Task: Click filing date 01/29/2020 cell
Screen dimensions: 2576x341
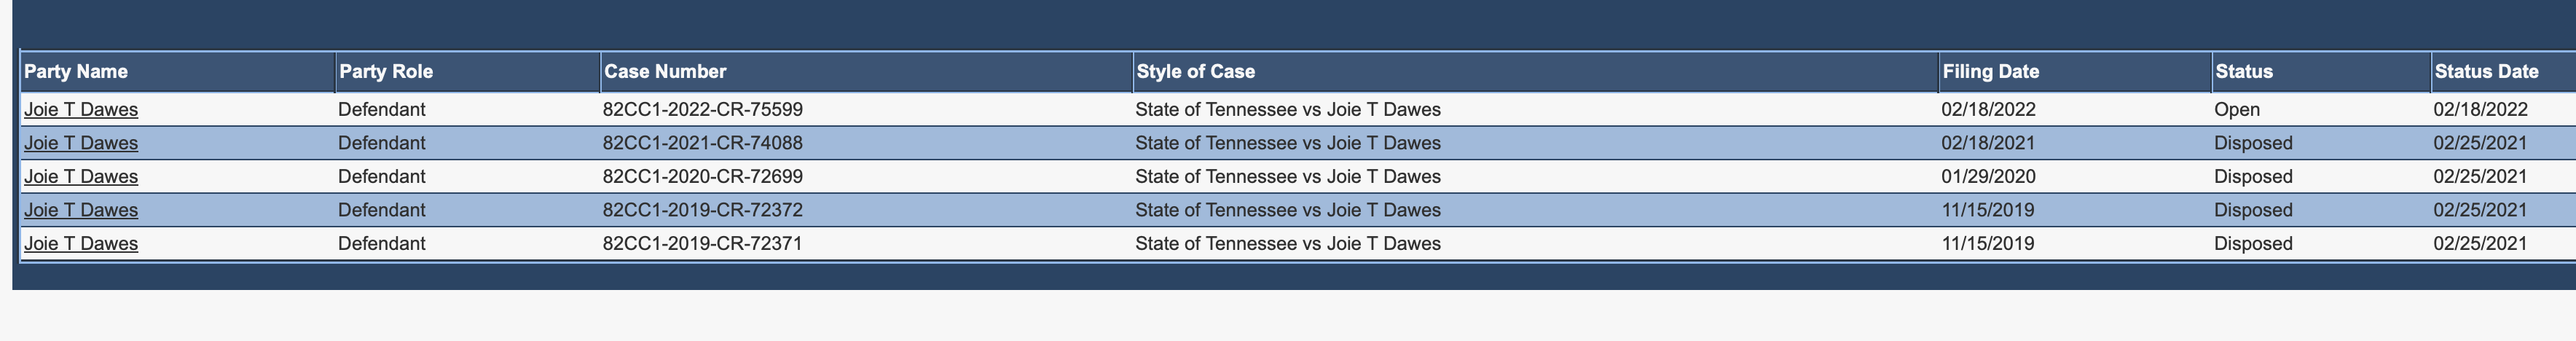Action: 2075,176
